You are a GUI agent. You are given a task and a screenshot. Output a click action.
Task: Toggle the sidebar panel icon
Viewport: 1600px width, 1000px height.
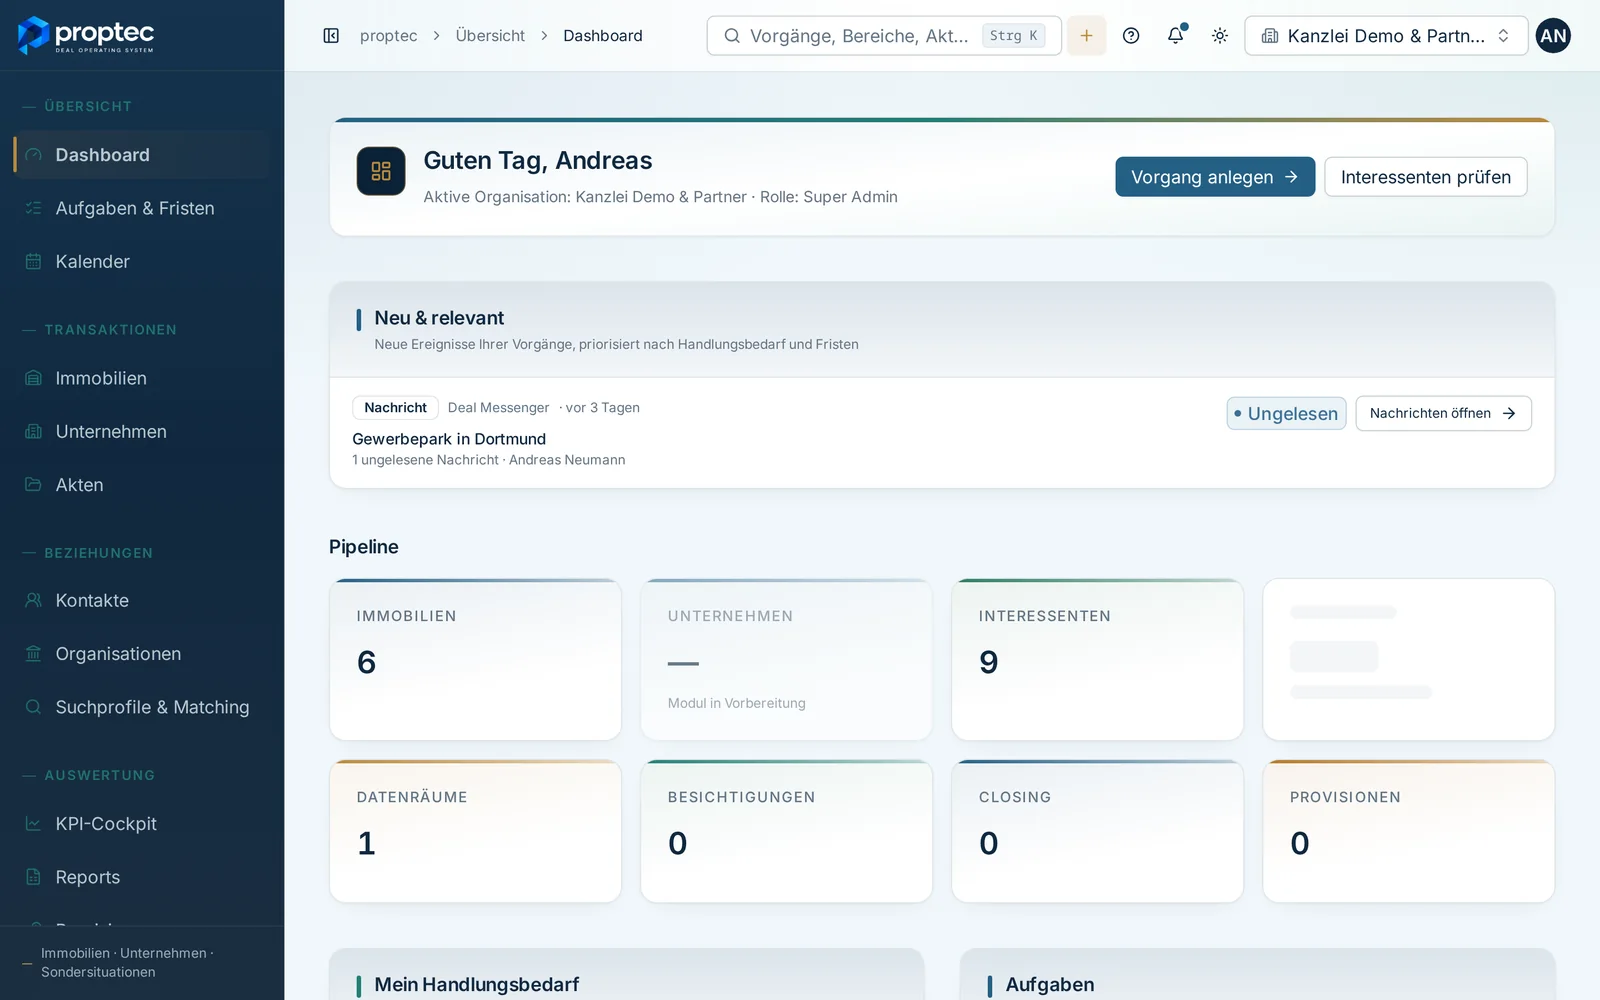tap(331, 36)
